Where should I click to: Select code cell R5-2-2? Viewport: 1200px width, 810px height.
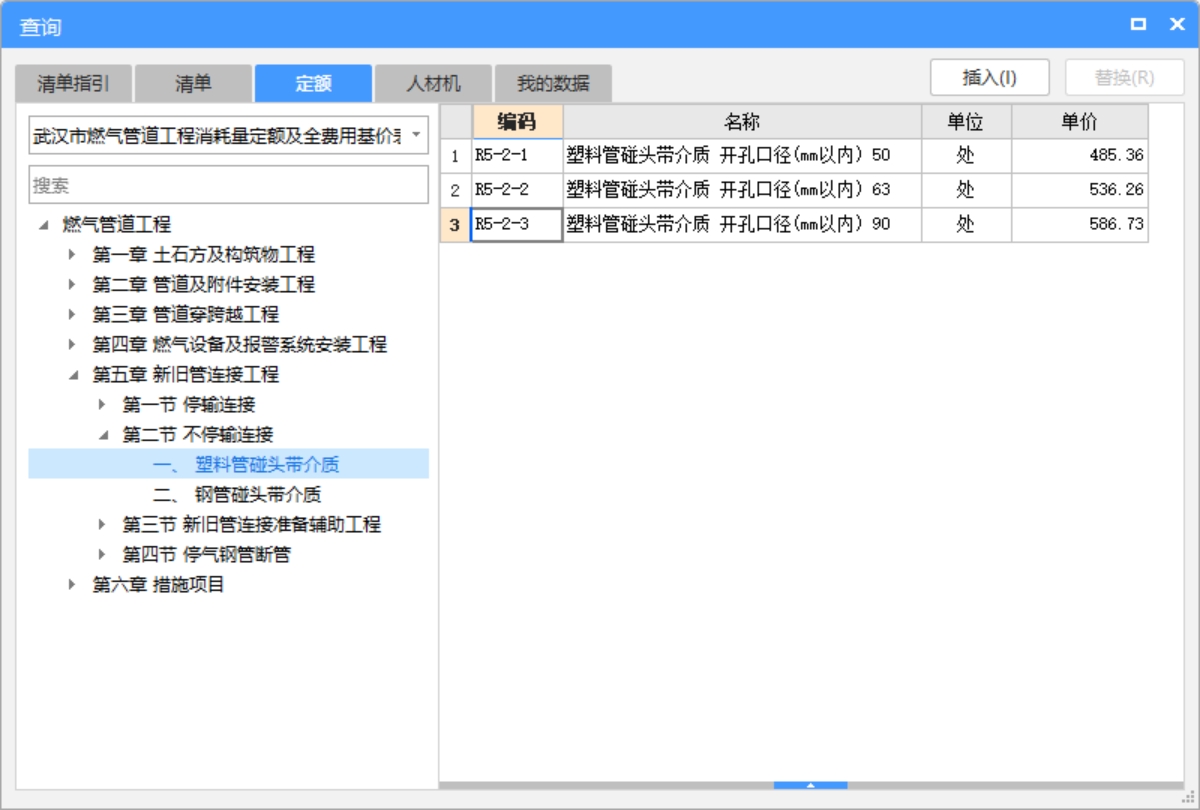click(517, 190)
